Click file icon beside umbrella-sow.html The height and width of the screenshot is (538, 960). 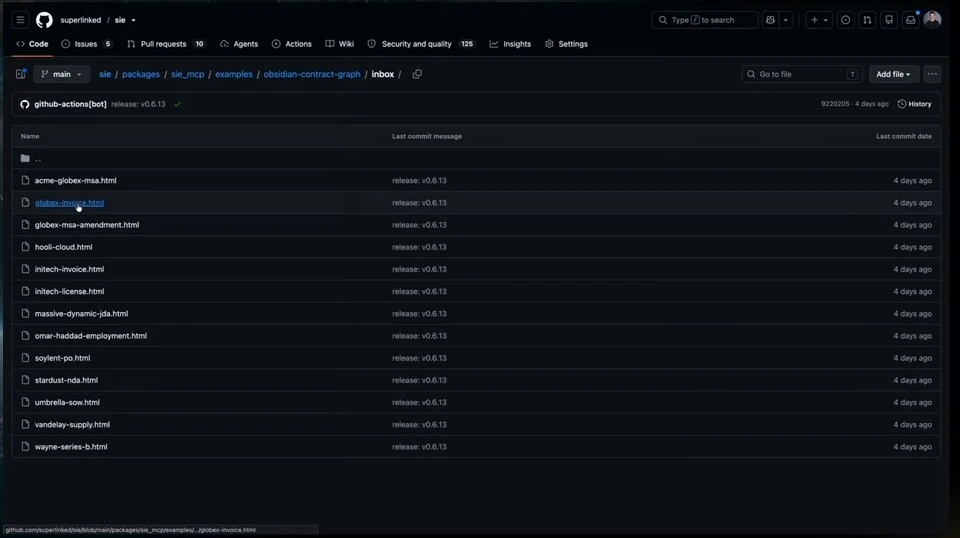pyautogui.click(x=25, y=402)
